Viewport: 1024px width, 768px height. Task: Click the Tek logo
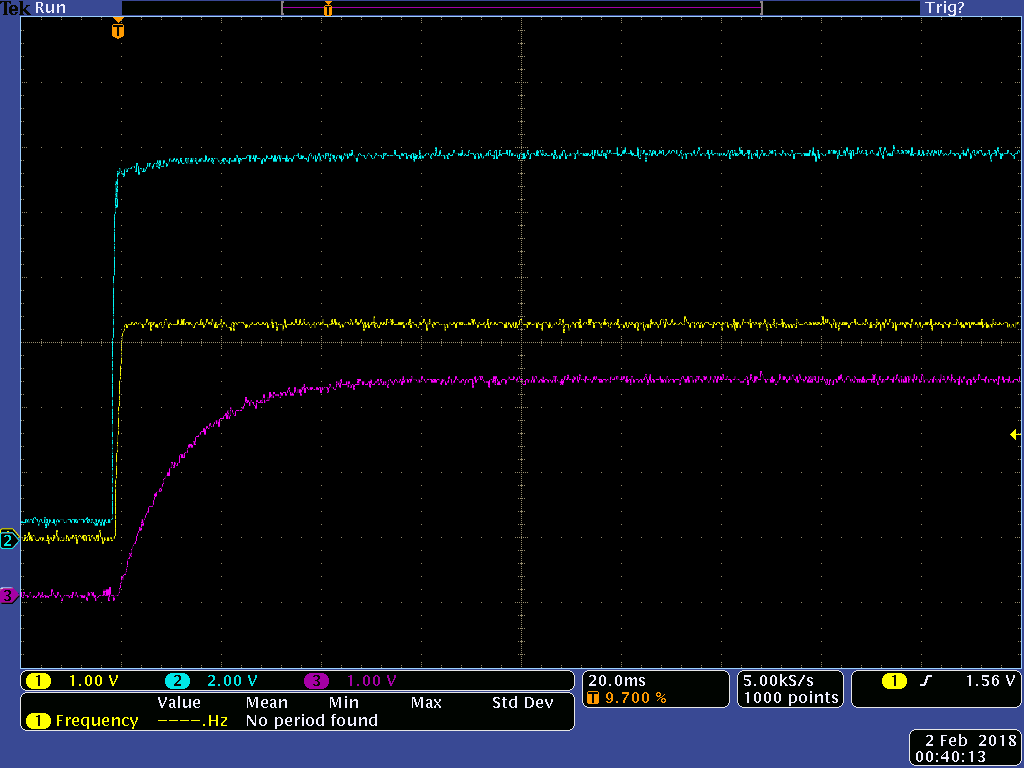pyautogui.click(x=16, y=8)
